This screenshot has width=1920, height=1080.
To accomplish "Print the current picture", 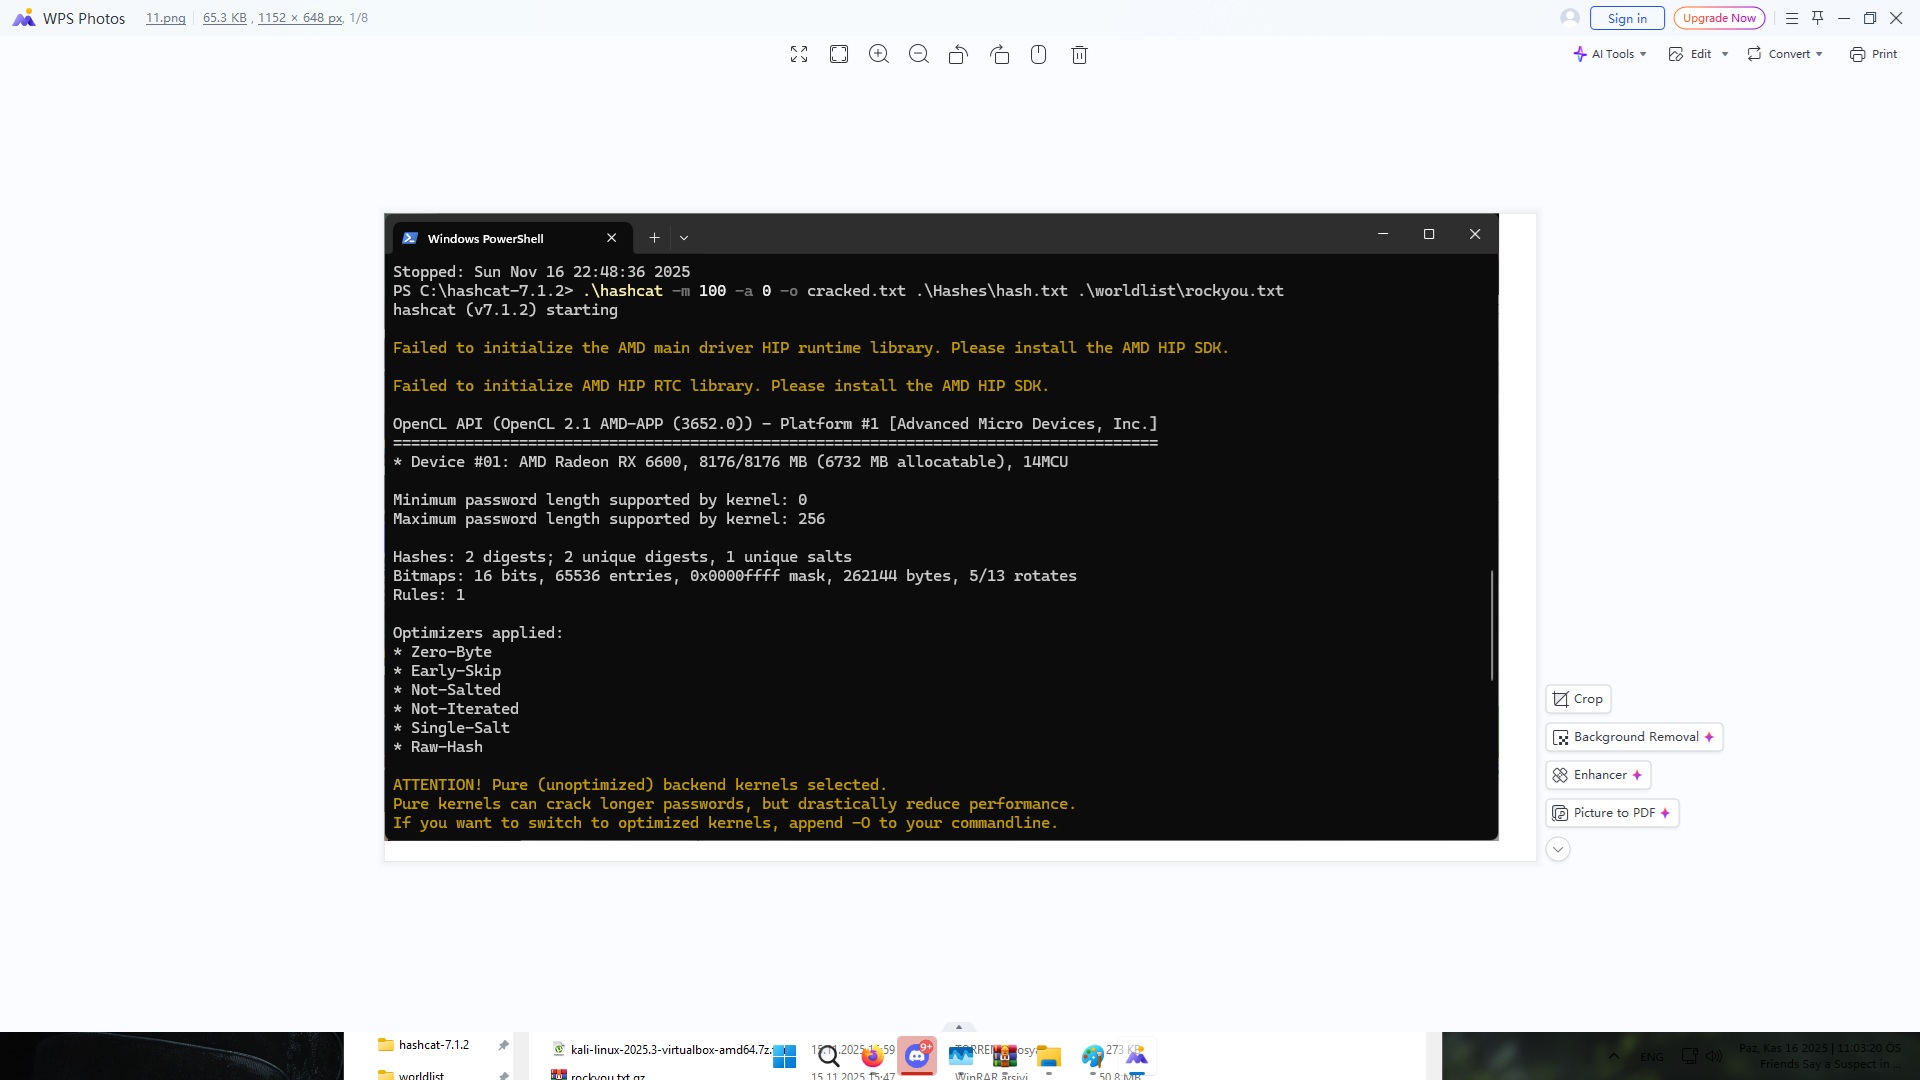I will point(1873,54).
